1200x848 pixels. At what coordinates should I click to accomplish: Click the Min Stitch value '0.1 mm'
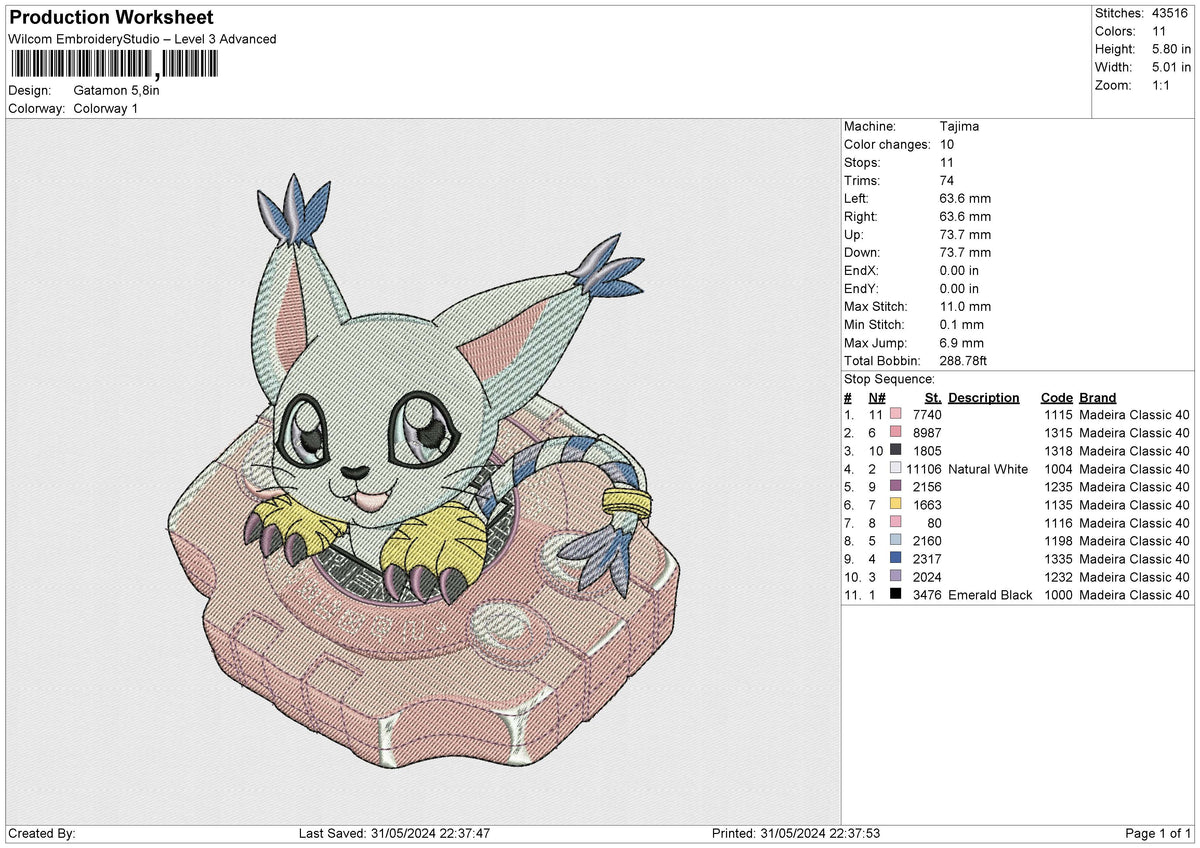click(961, 324)
